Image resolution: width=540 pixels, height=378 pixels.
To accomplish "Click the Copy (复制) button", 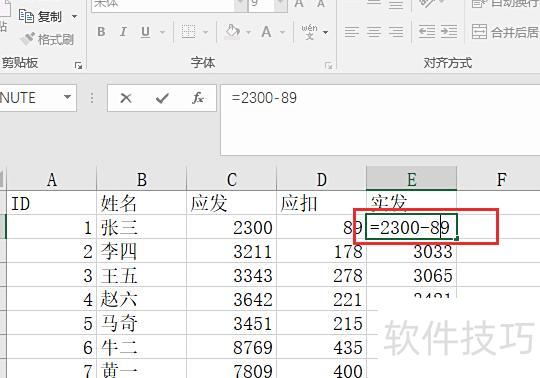I will point(40,17).
